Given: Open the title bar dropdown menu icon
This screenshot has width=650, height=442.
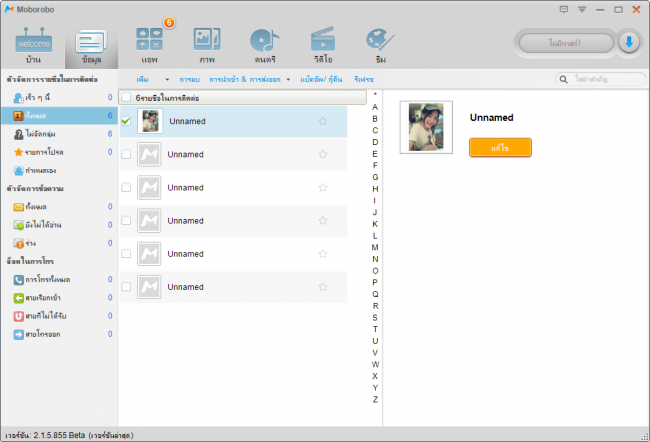Looking at the screenshot, I should click(x=582, y=9).
